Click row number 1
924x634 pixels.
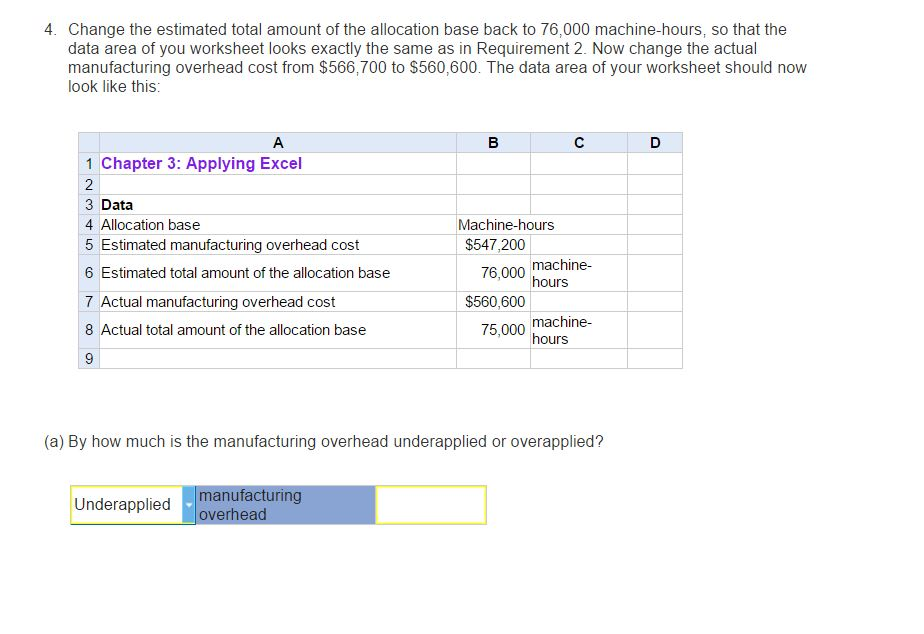click(88, 163)
